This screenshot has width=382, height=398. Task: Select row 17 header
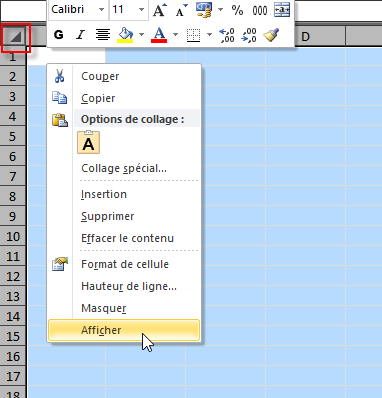13,376
